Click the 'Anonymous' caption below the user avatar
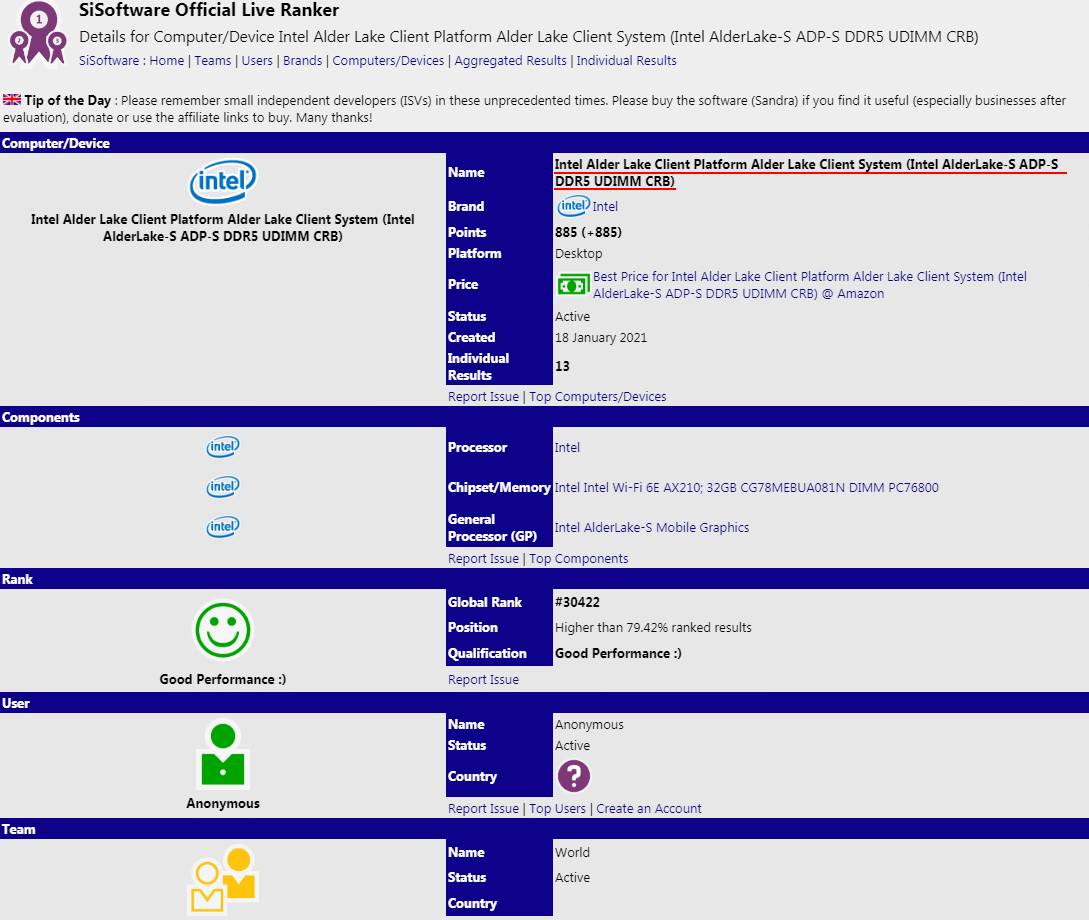 (x=223, y=803)
